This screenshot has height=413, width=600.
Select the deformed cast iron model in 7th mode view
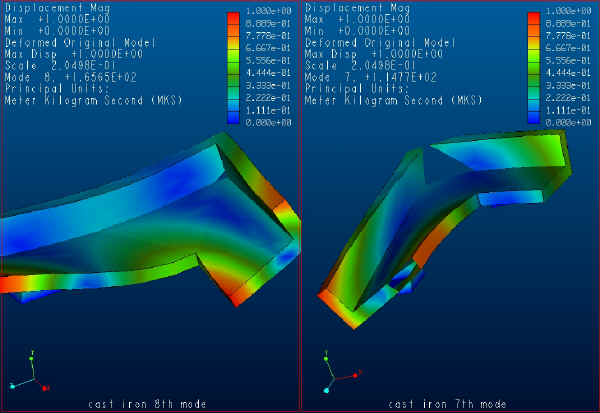tap(445, 229)
